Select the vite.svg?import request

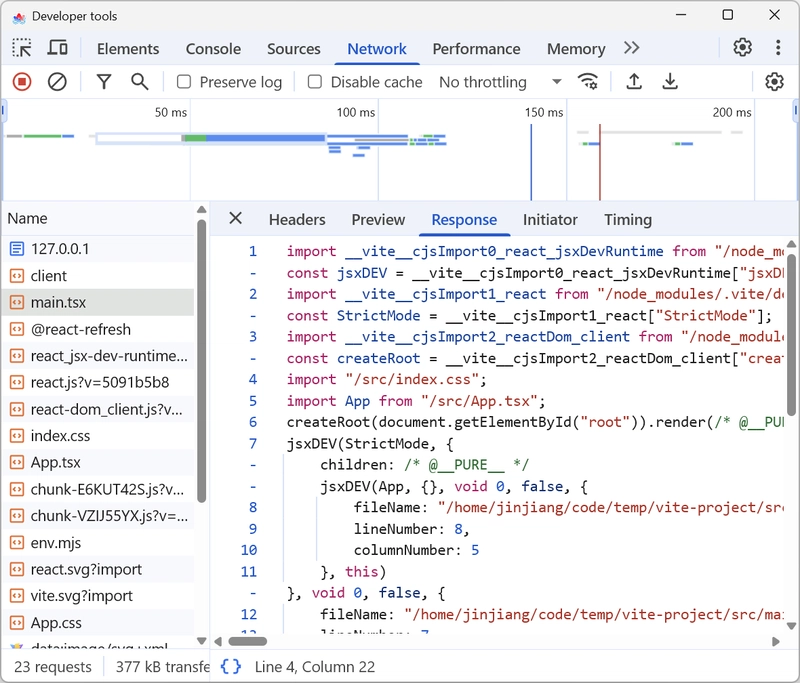98,596
